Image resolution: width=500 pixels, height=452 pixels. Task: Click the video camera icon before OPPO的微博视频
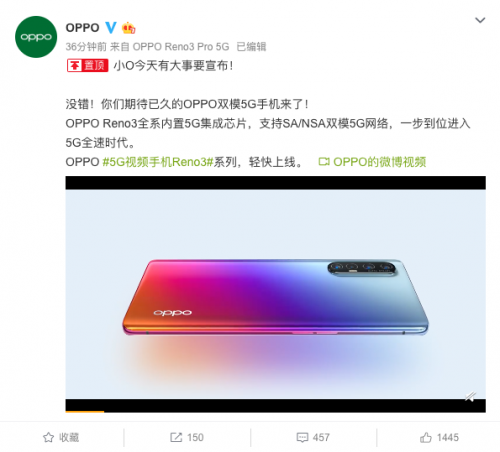click(324, 162)
